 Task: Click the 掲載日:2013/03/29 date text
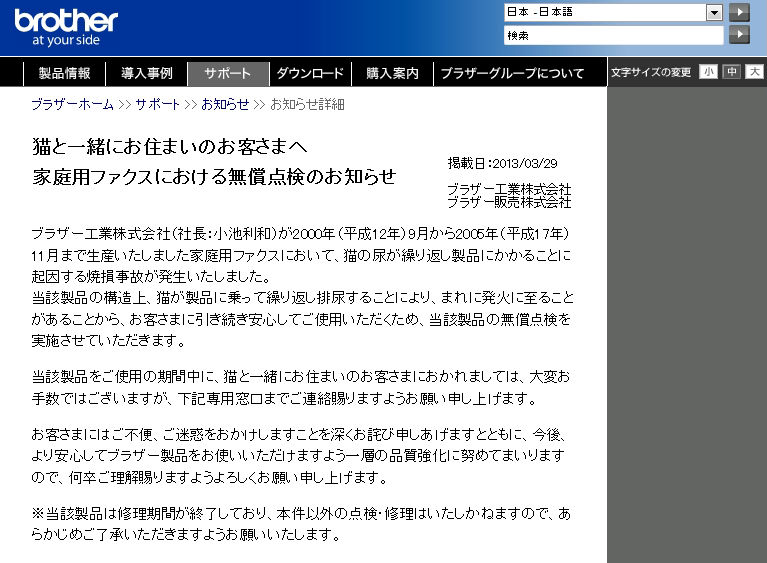[x=502, y=163]
